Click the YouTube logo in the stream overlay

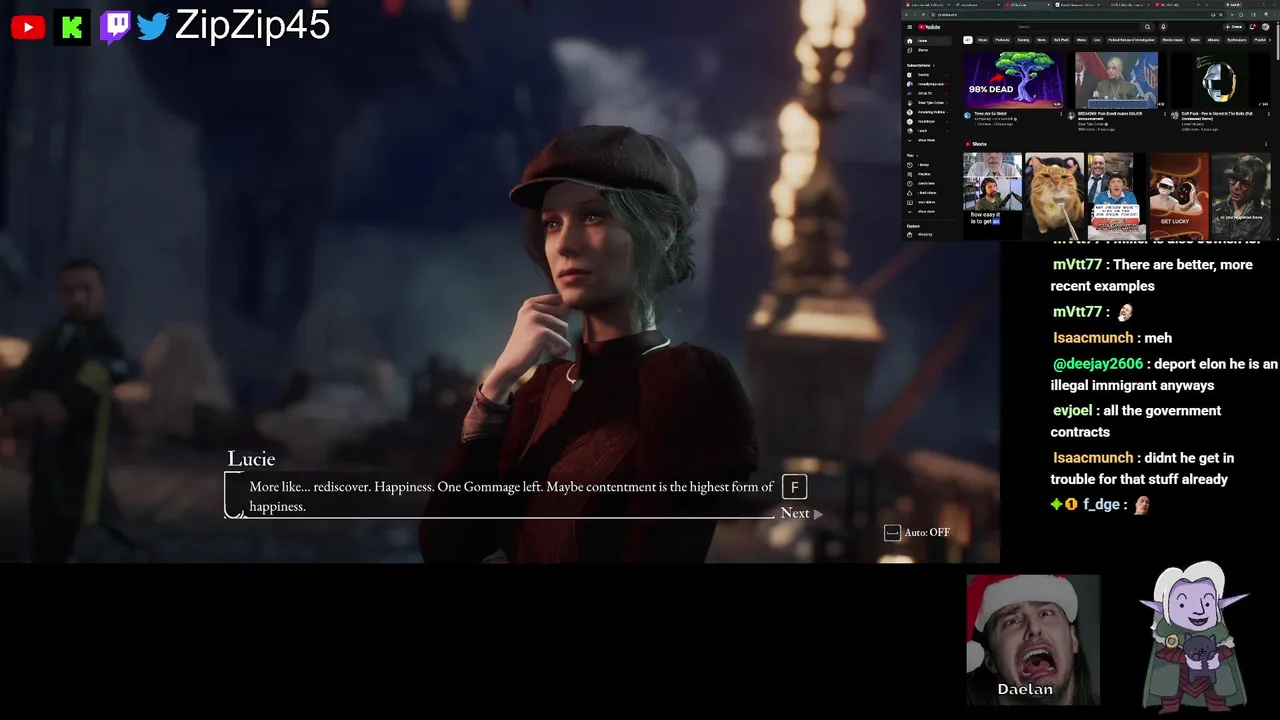(28, 27)
